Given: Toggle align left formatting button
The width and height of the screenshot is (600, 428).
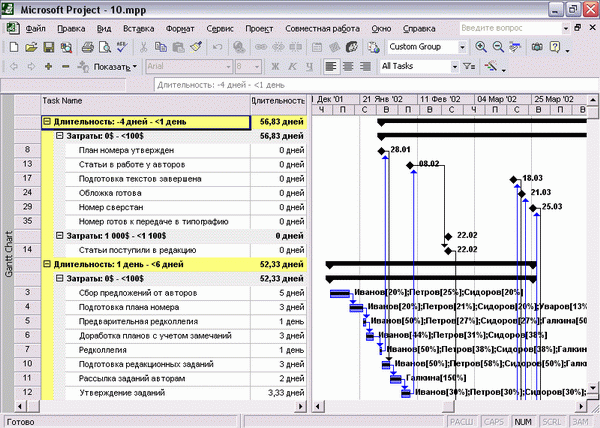Looking at the screenshot, I should point(331,67).
